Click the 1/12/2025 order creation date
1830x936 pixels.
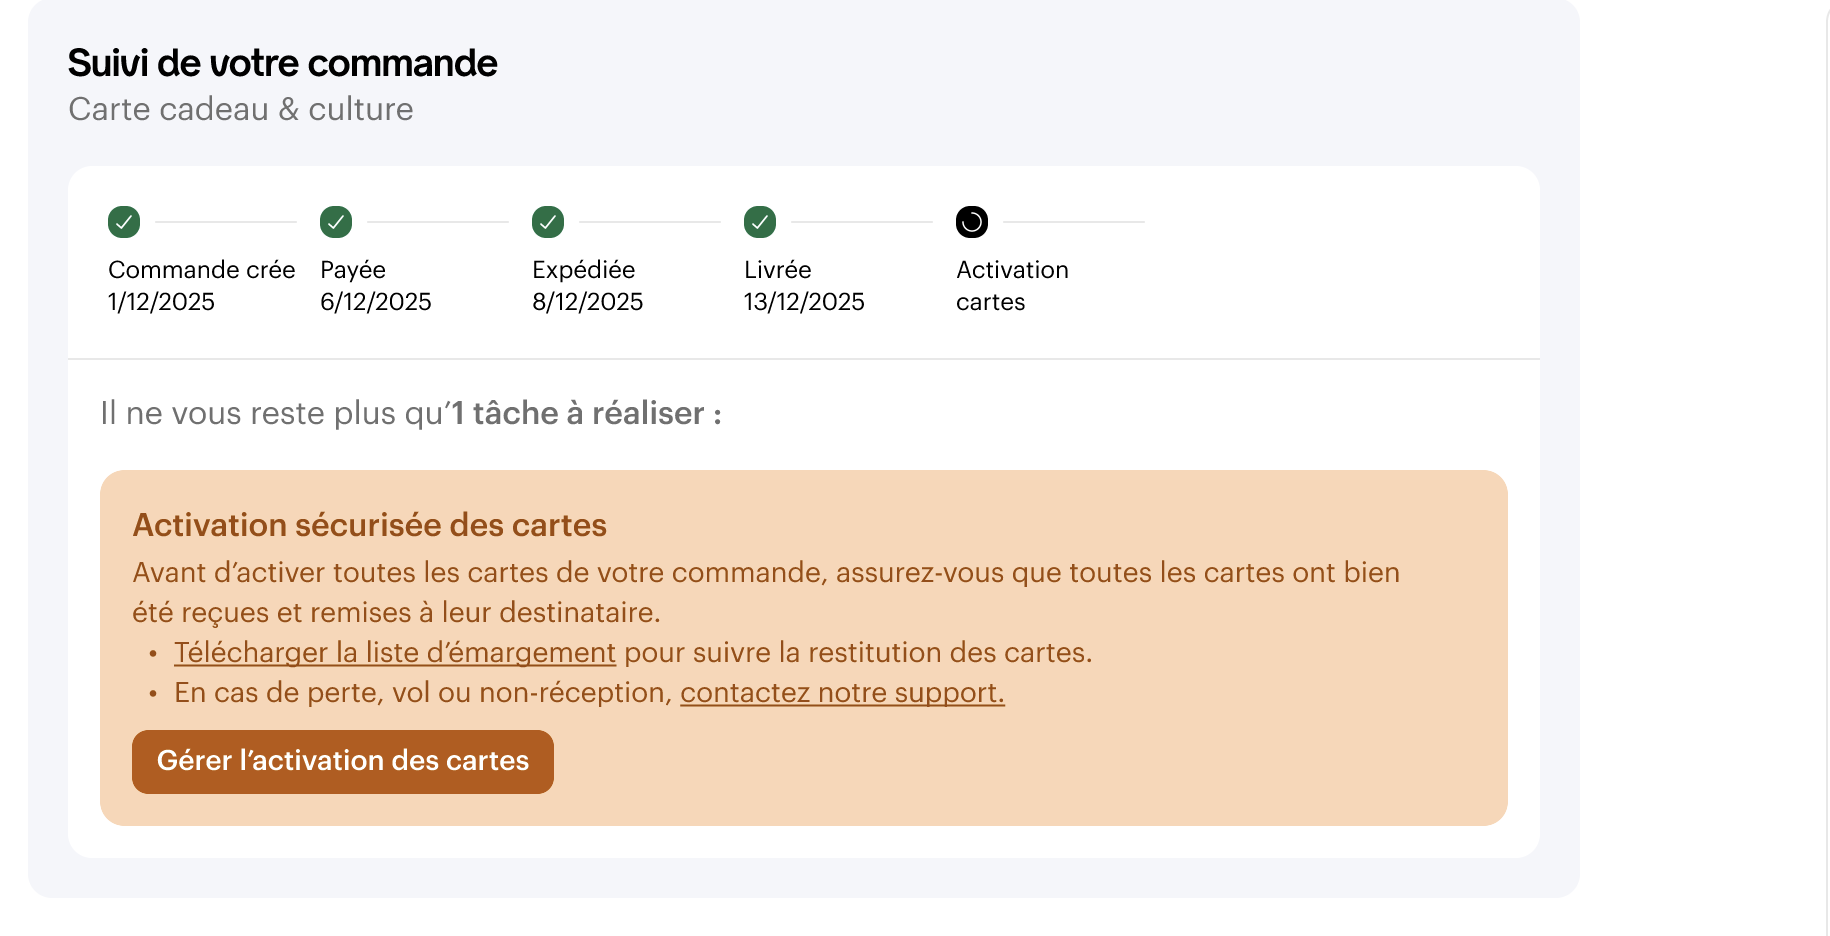161,302
